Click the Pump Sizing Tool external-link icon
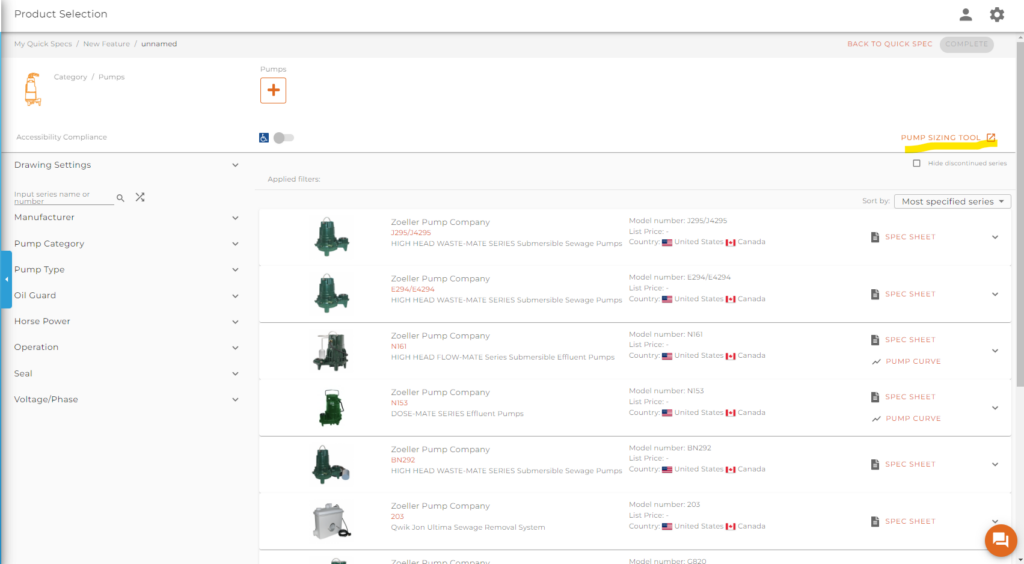The height and width of the screenshot is (564, 1024). [991, 137]
